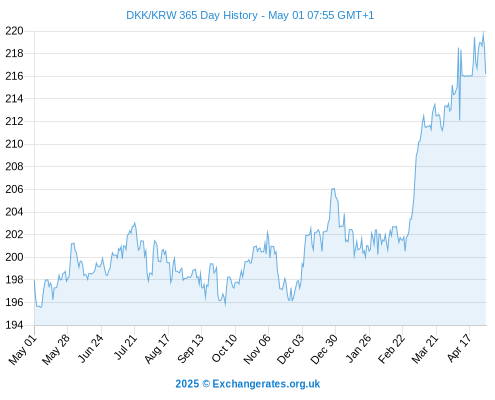This screenshot has width=495, height=400.
Task: Select the Mar 21 date label
Action: [x=425, y=348]
